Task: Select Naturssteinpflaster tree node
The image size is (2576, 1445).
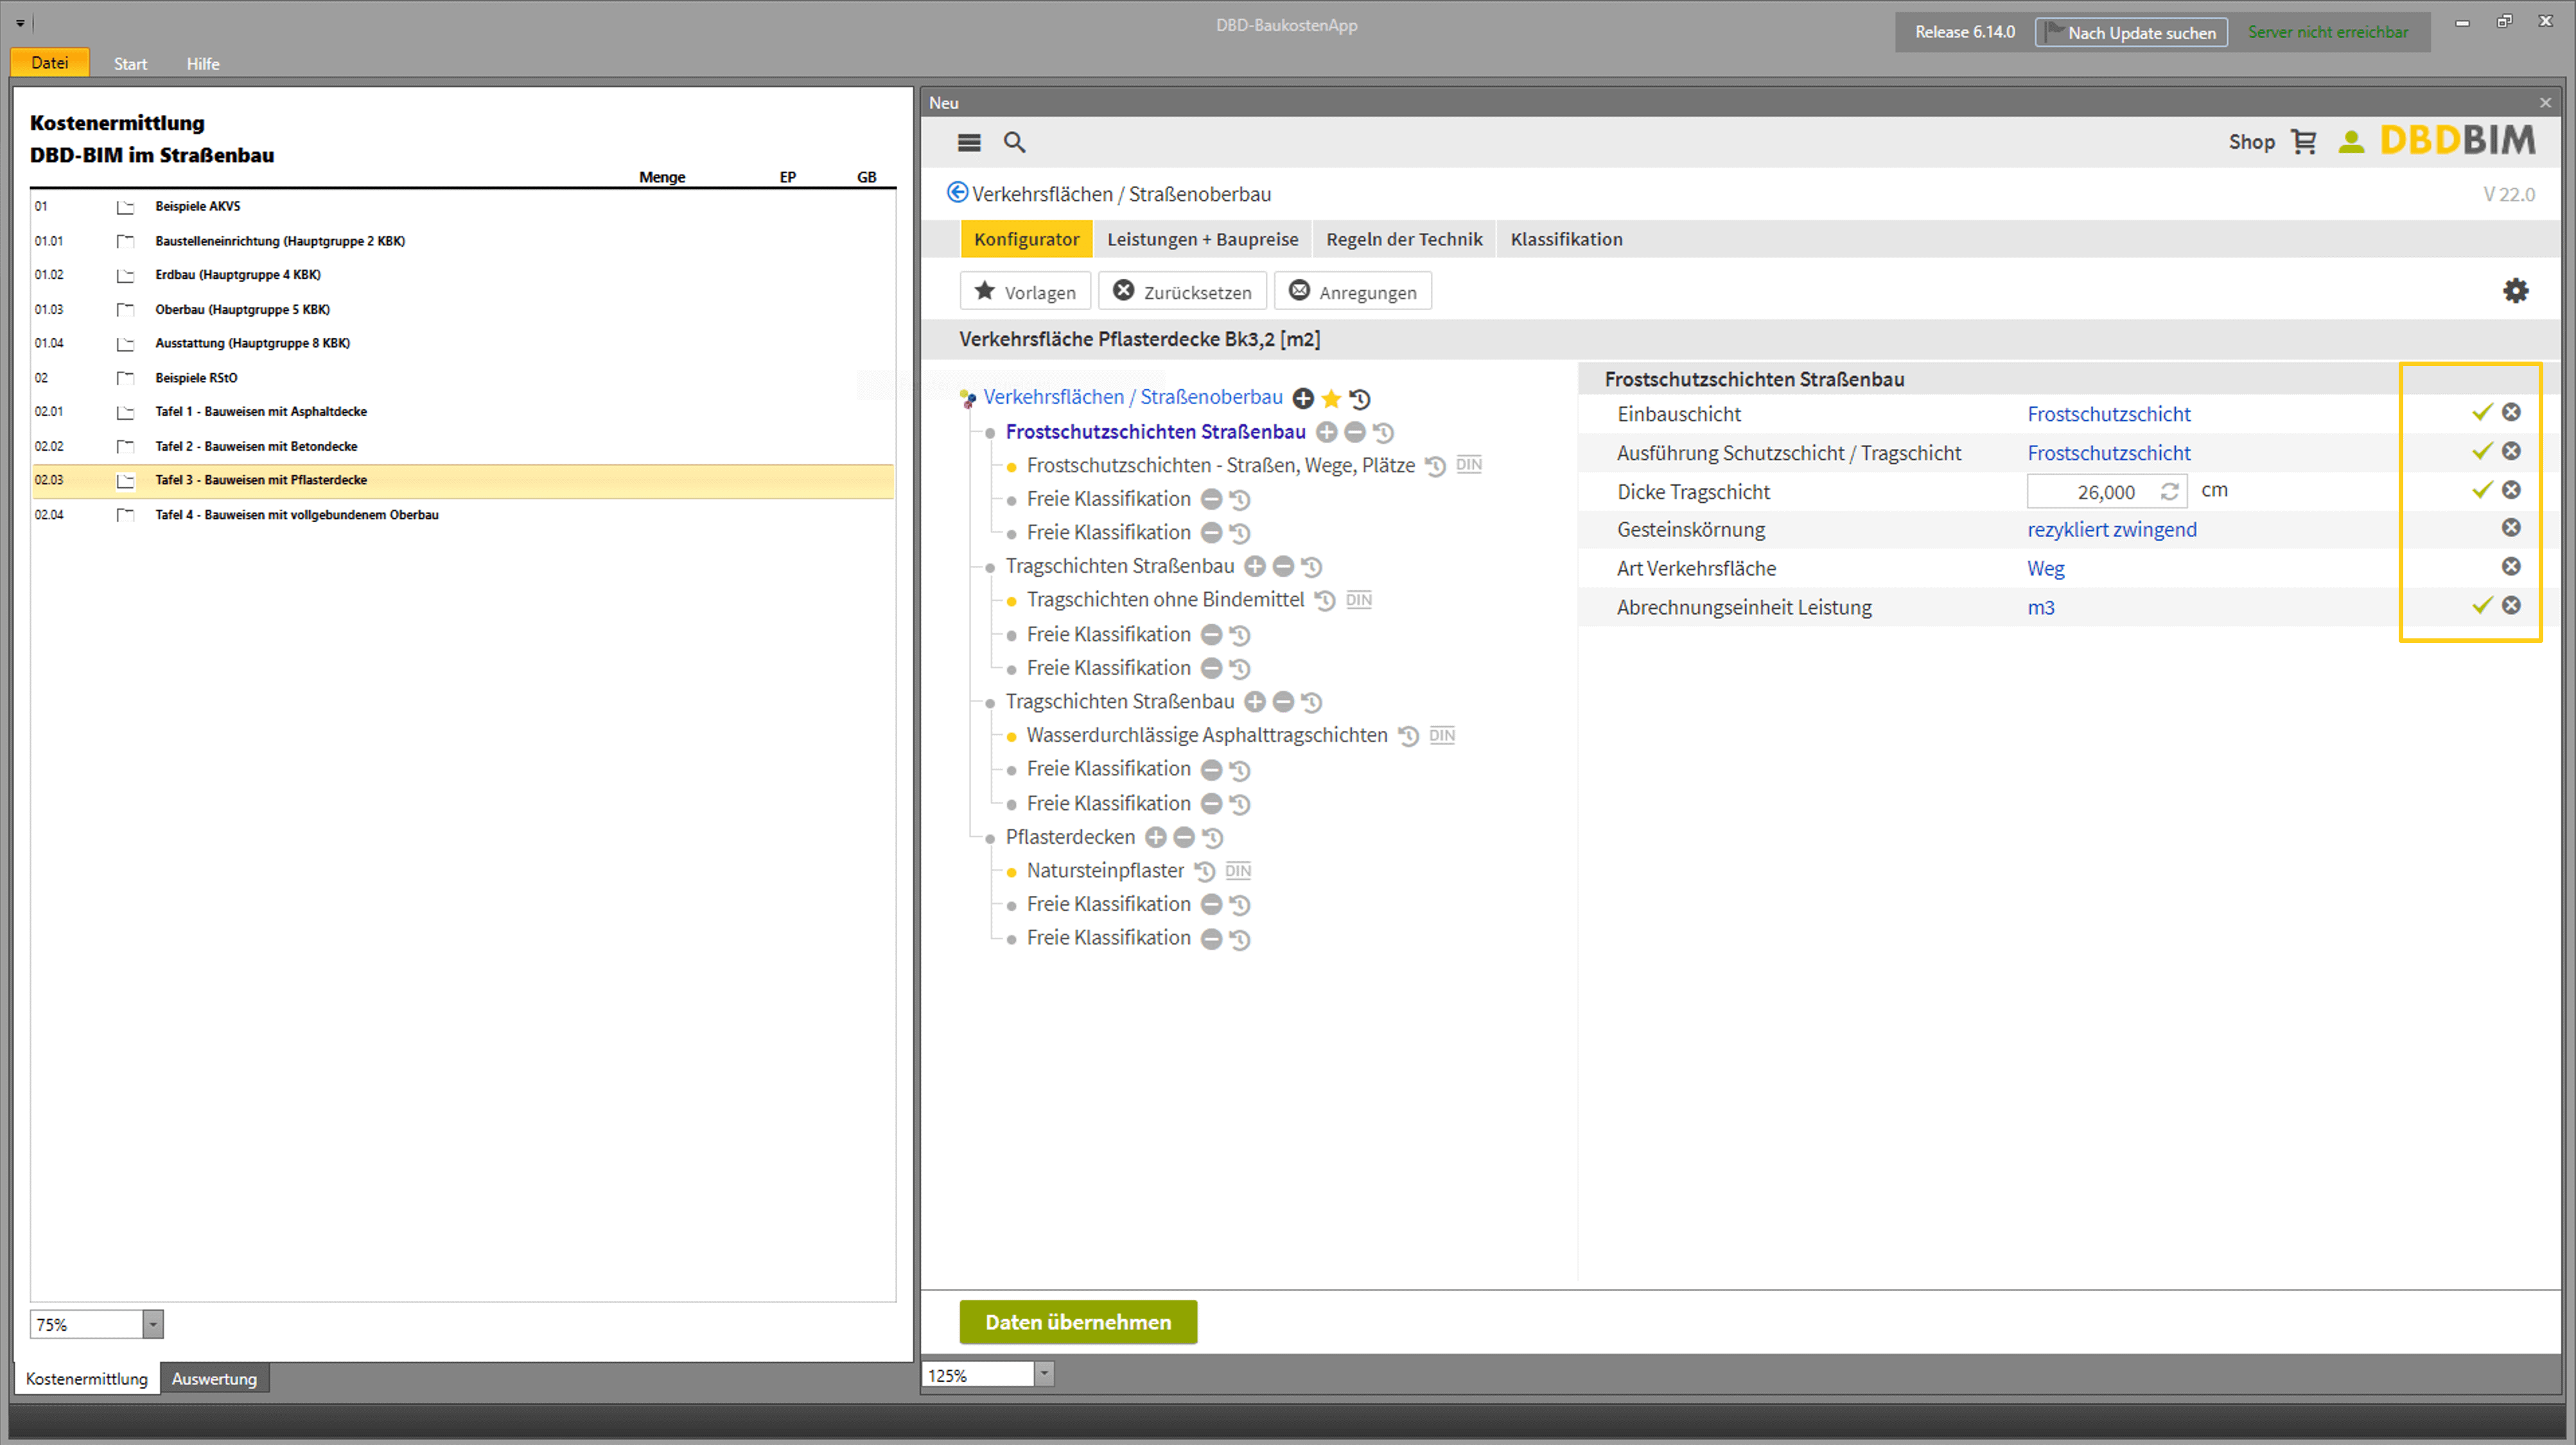Action: pyautogui.click(x=1105, y=871)
